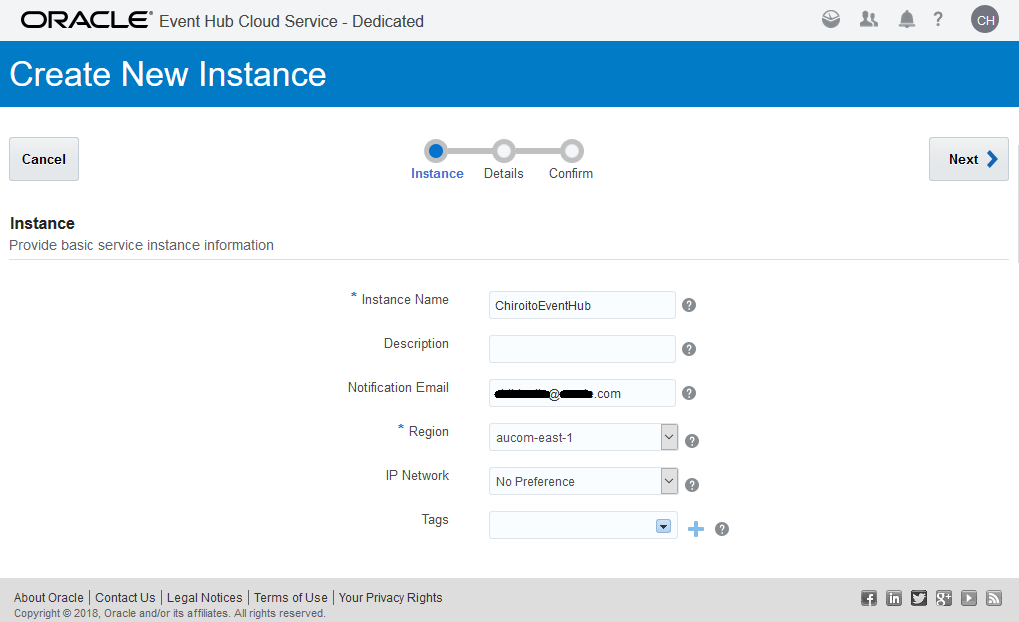Add a new tag with plus icon
Screen dimensions: 1019x622
(x=695, y=529)
